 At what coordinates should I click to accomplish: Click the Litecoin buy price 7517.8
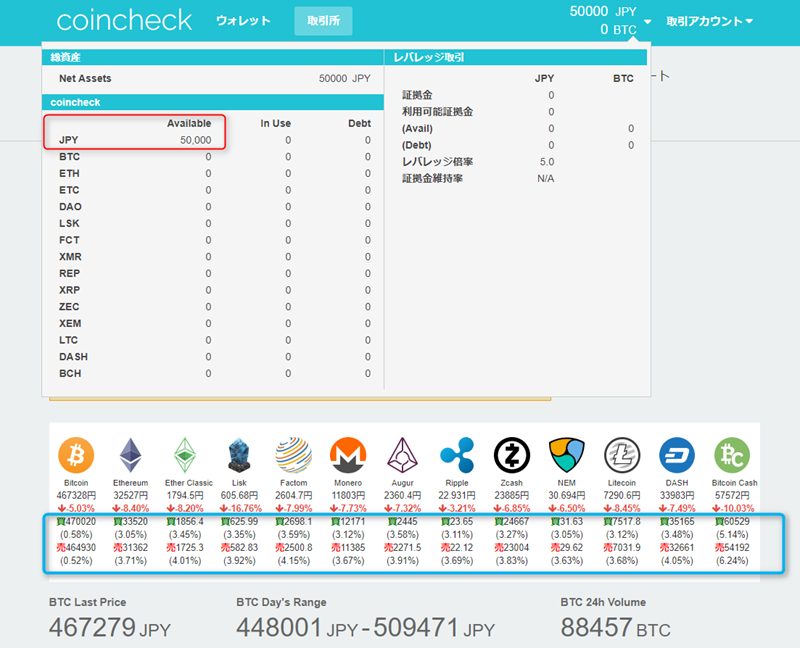coord(622,521)
